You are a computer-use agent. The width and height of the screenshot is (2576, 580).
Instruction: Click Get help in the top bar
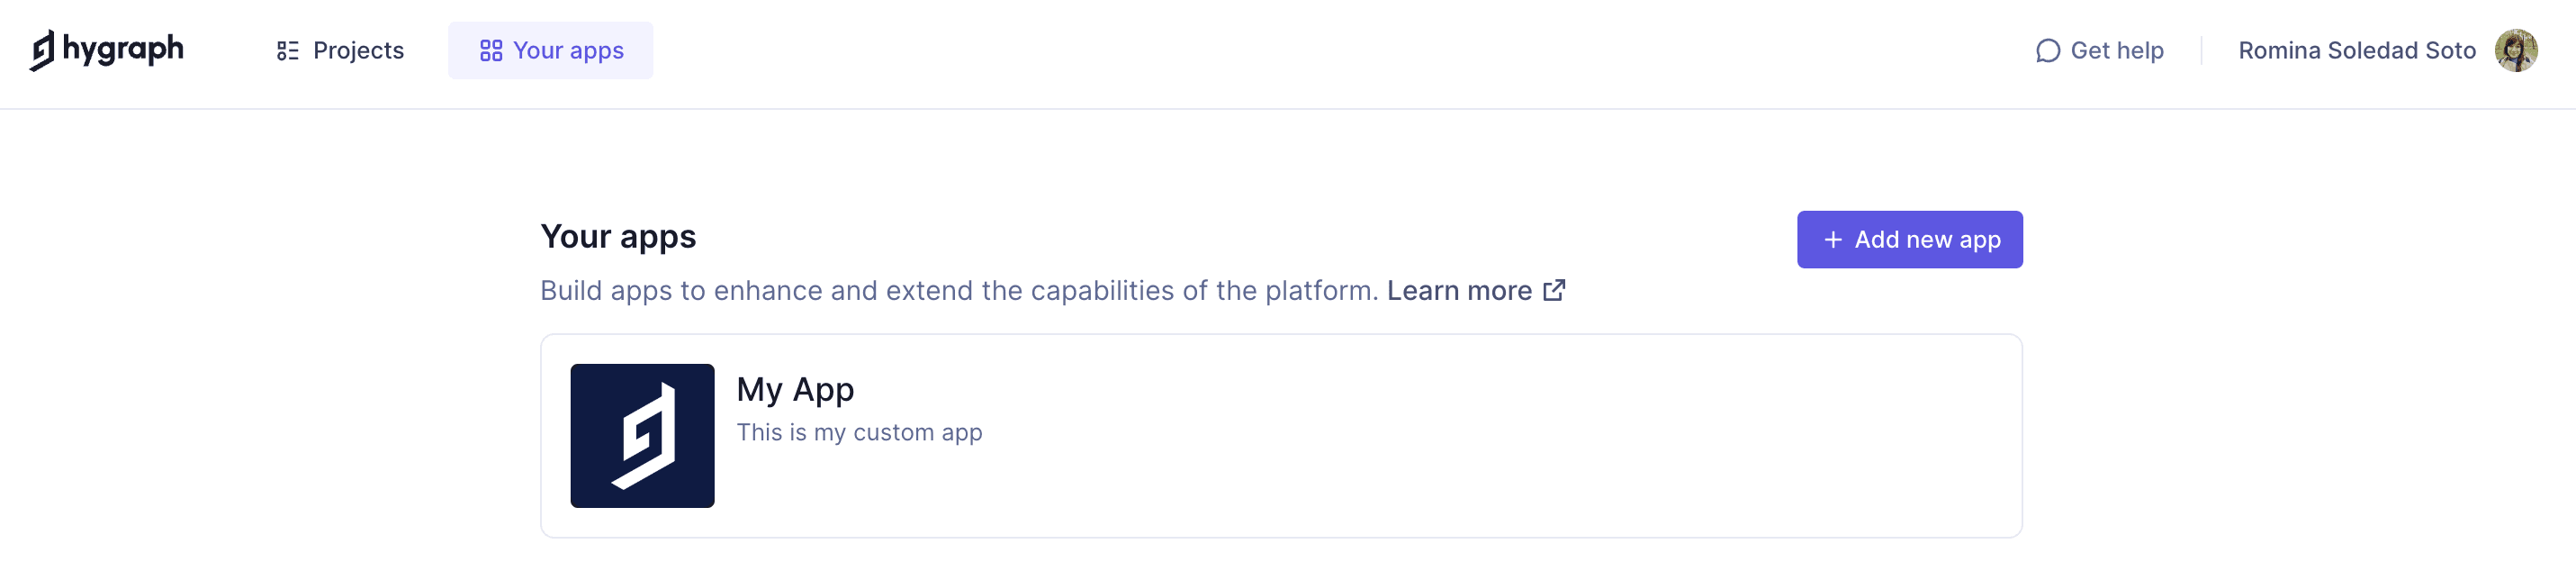click(x=2117, y=49)
